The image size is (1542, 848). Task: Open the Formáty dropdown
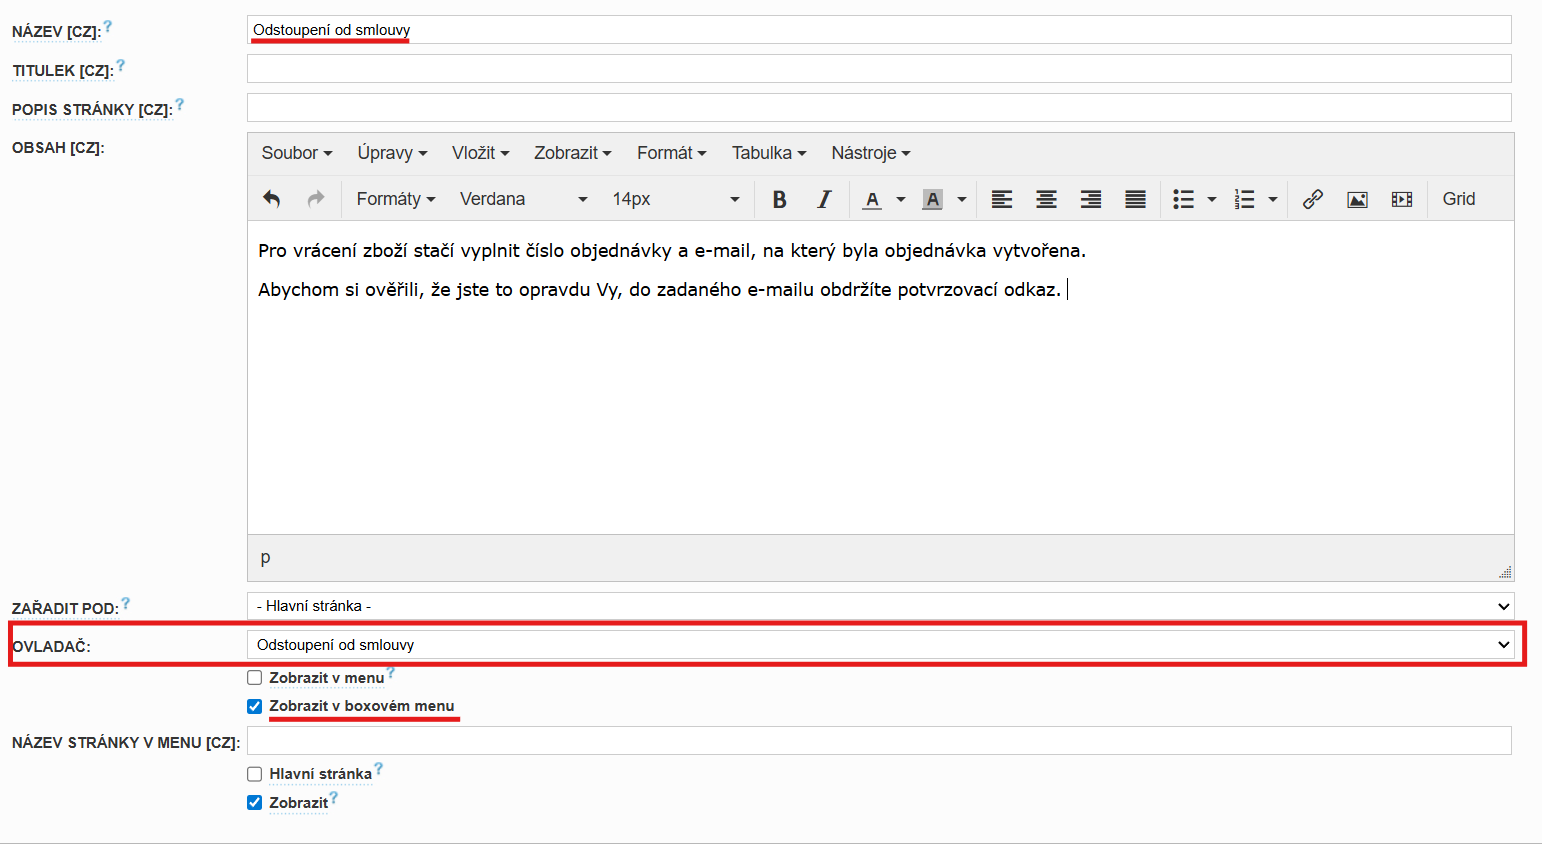[x=396, y=199]
